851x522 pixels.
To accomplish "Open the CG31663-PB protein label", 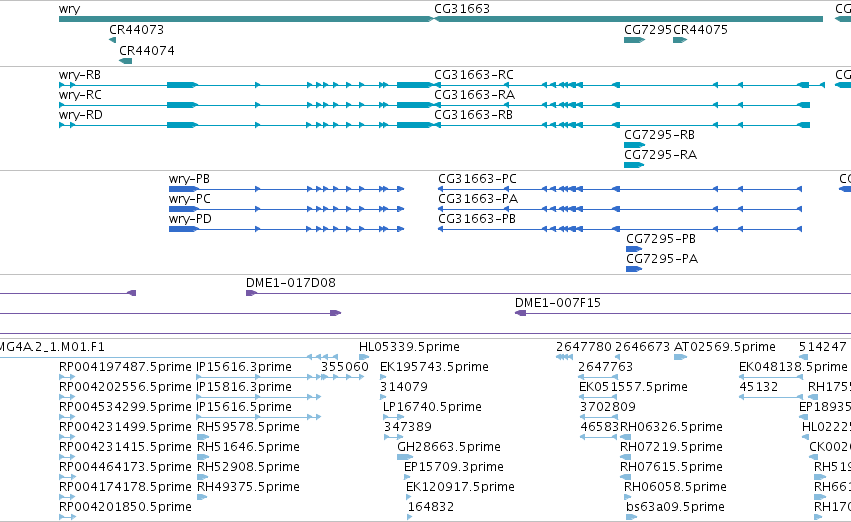I will (x=477, y=219).
